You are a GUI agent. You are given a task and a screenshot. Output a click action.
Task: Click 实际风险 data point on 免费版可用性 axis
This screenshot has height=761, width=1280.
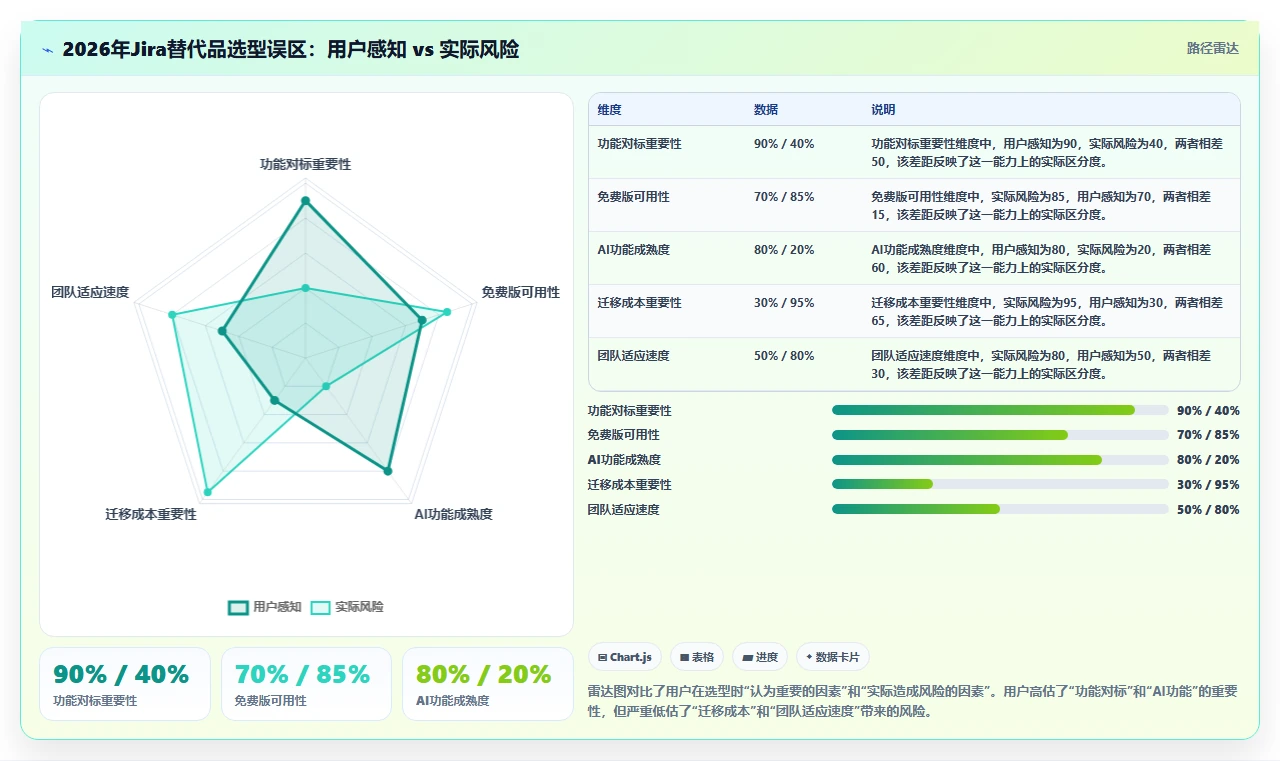(447, 312)
